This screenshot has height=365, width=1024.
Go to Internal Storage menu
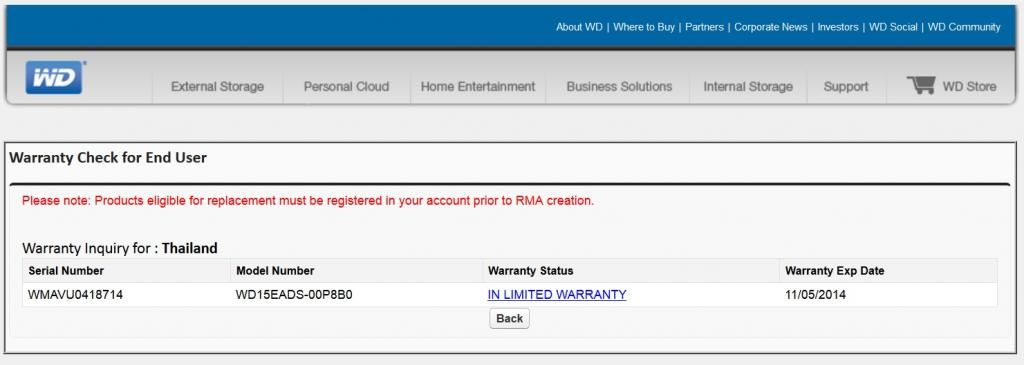coord(748,86)
